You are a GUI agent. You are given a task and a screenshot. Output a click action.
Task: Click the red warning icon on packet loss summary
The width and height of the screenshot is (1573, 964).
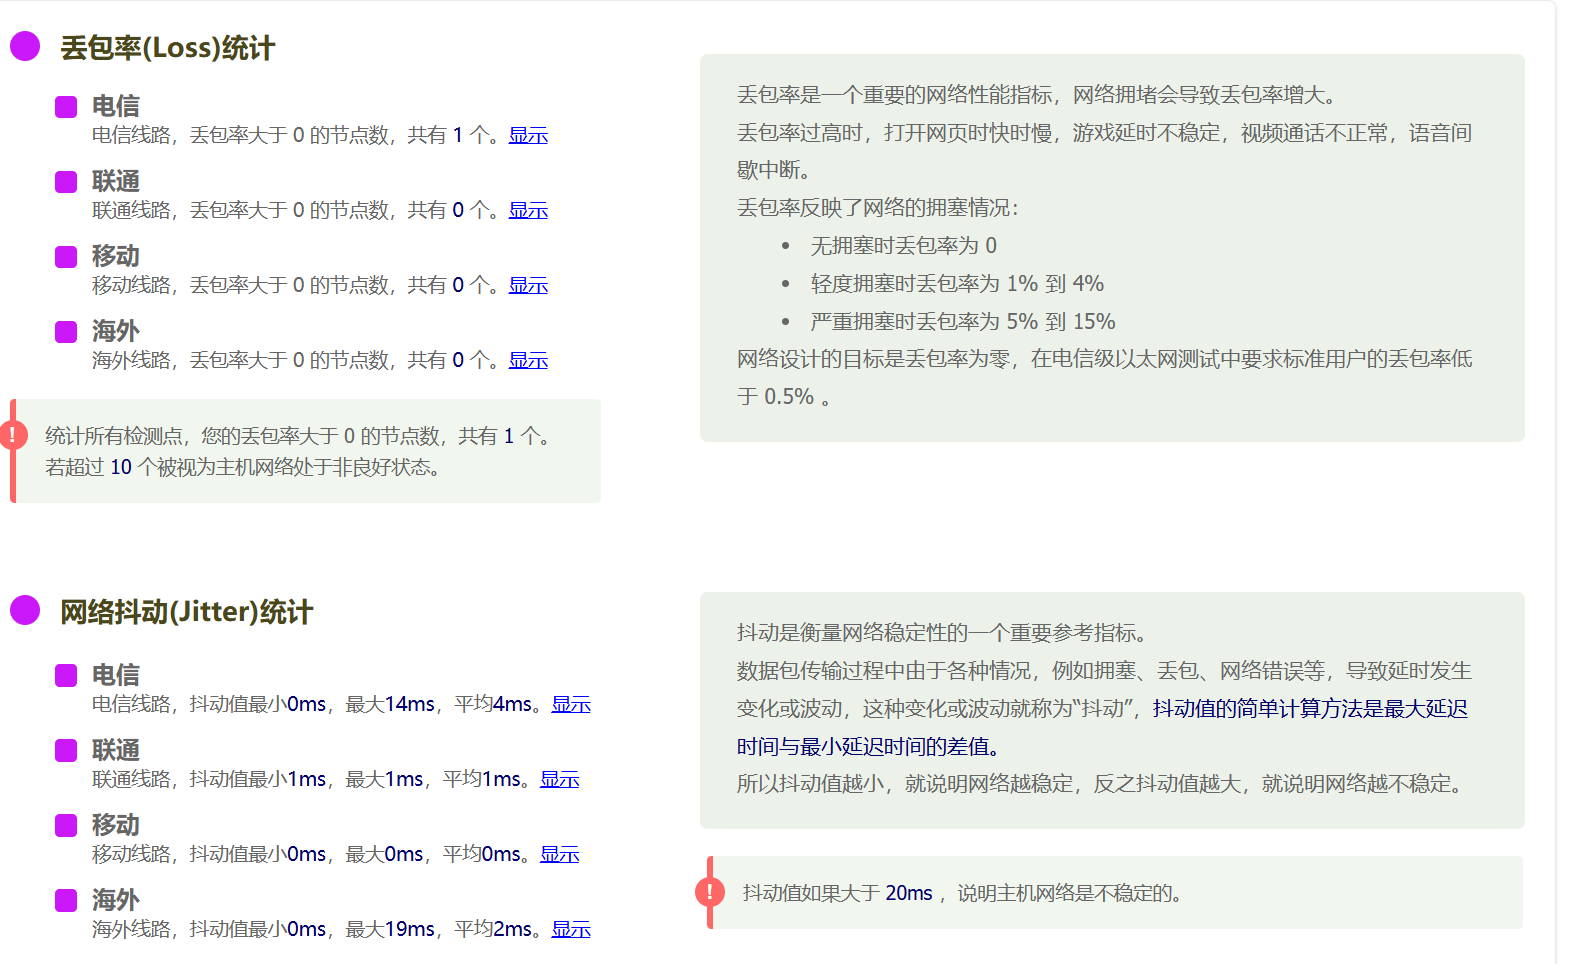tap(13, 435)
